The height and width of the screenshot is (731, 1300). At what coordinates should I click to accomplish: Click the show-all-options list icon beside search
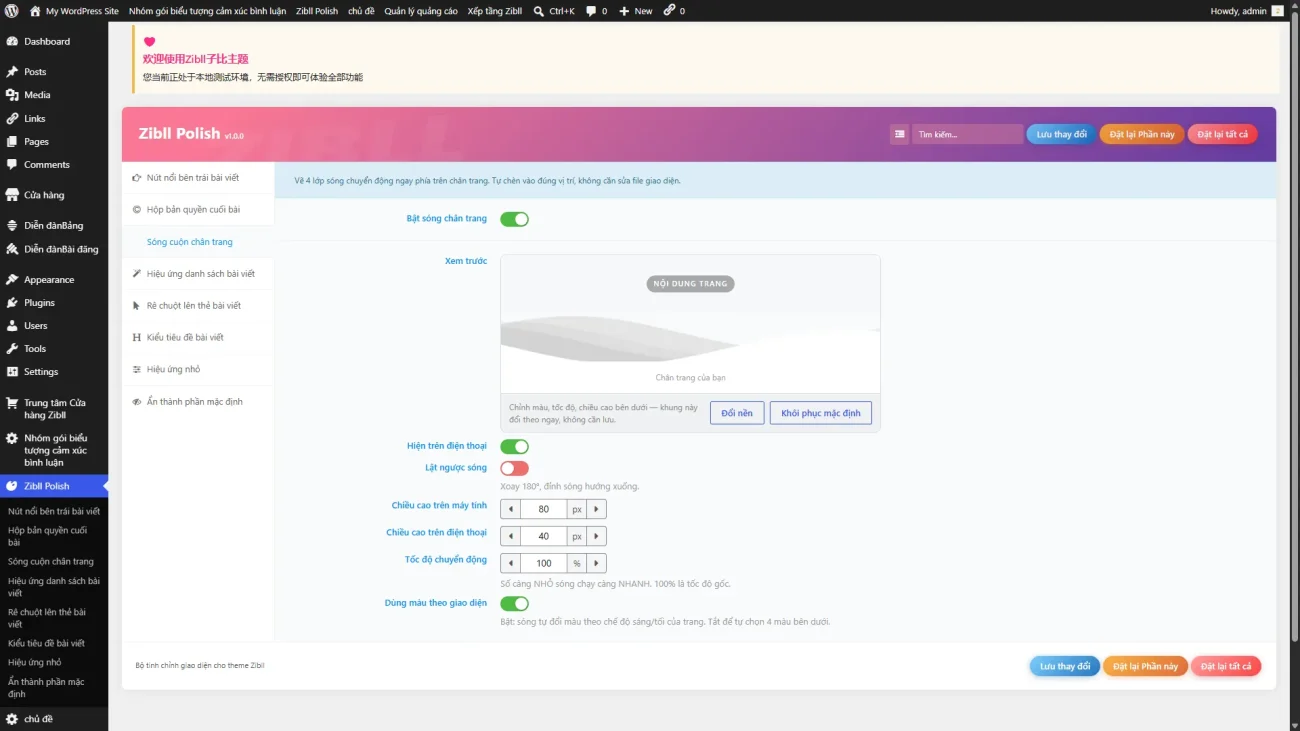tap(899, 134)
